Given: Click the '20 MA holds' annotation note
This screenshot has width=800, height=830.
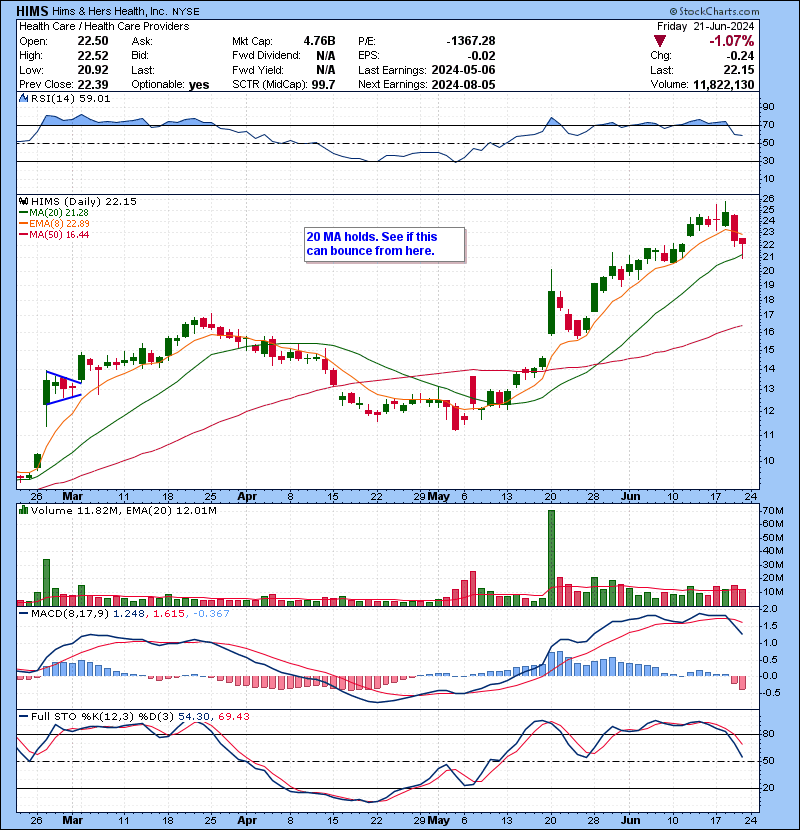Looking at the screenshot, I should point(385,244).
